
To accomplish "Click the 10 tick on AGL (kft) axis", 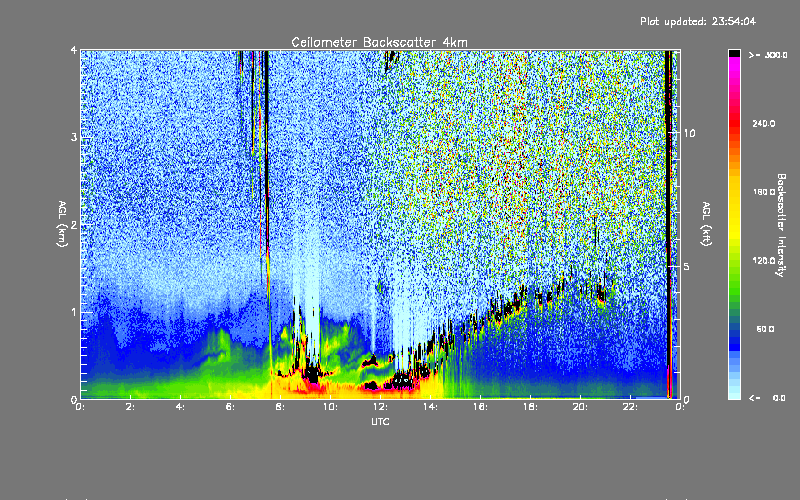I will point(689,133).
